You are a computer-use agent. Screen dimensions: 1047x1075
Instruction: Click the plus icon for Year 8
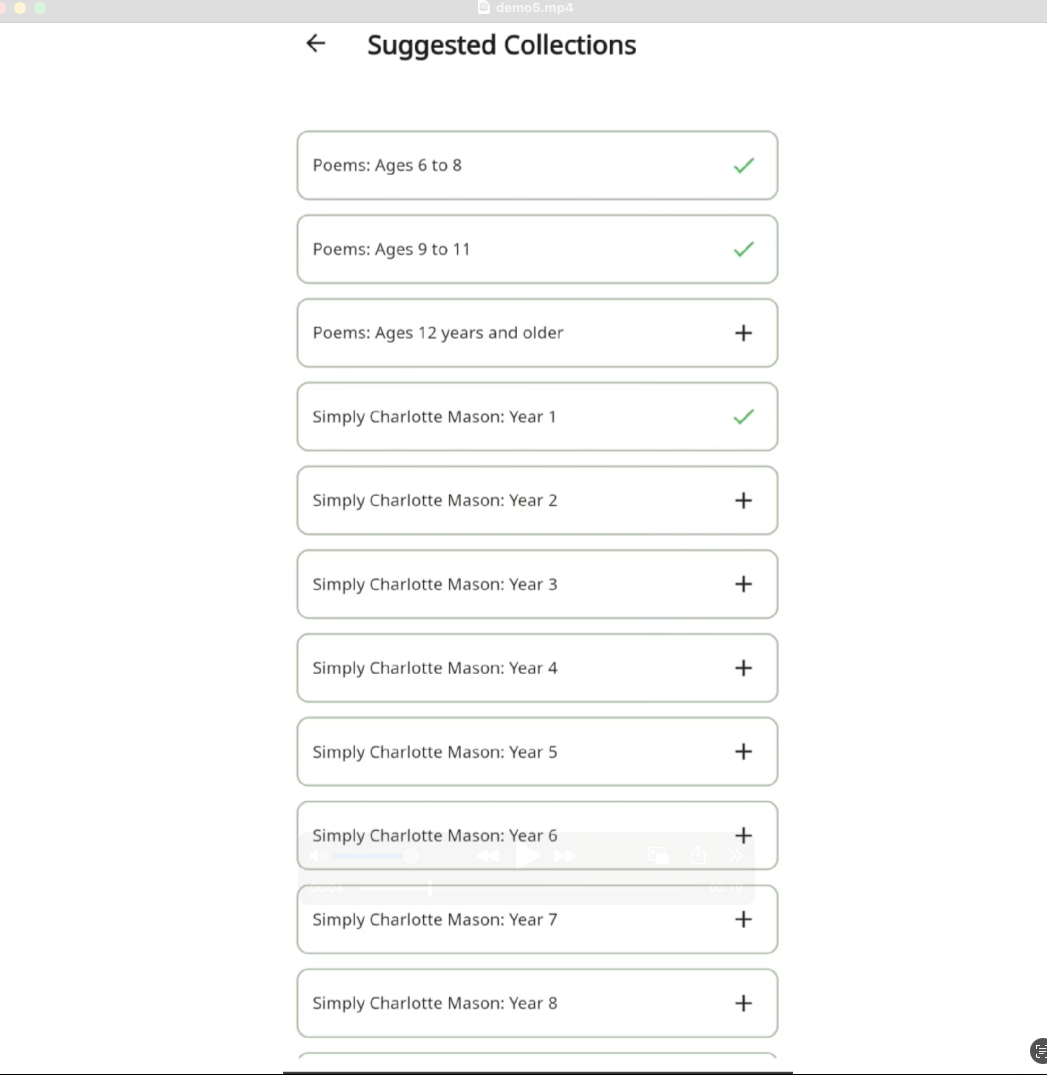743,1003
